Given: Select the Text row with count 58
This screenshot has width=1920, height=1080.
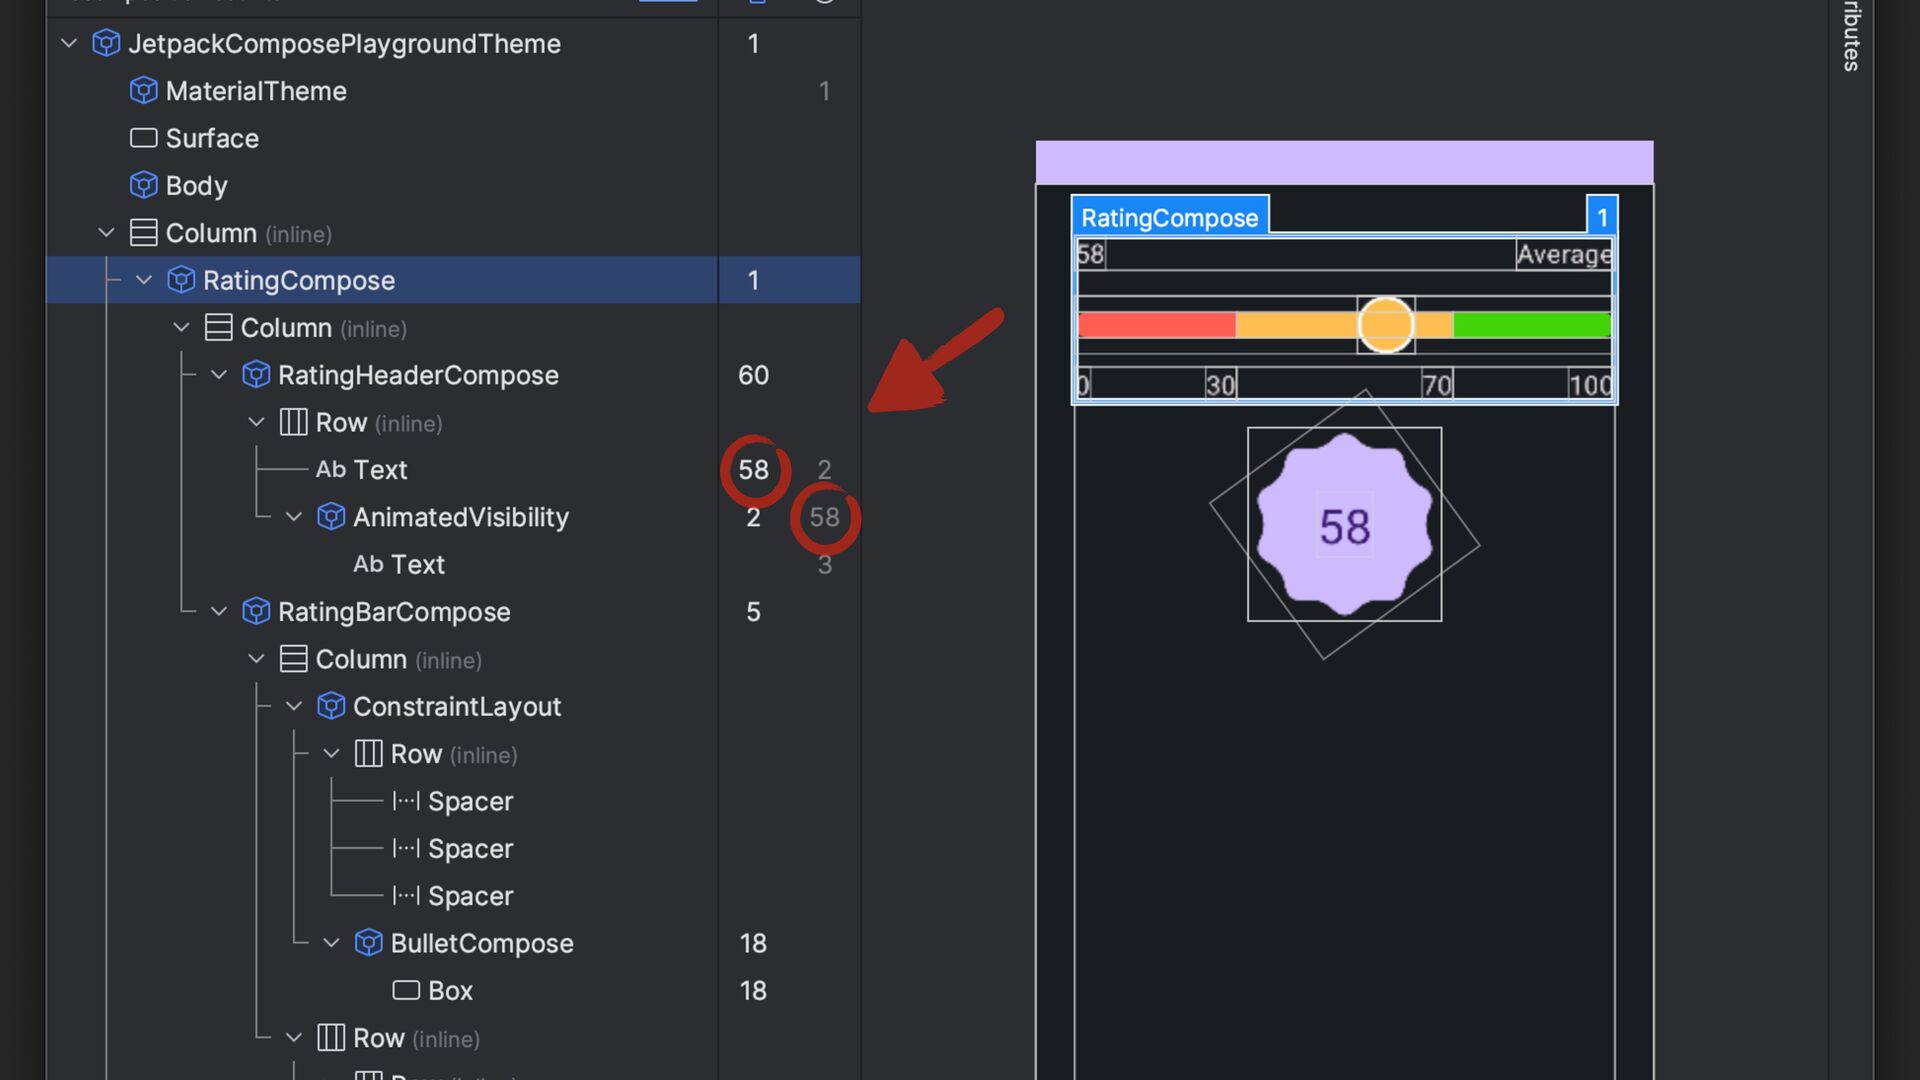Looking at the screenshot, I should (x=361, y=469).
